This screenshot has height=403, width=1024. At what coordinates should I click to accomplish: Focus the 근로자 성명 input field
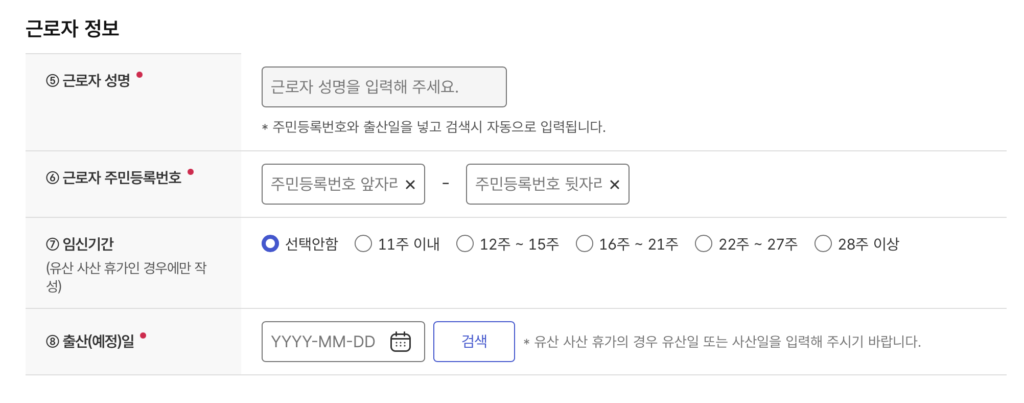[x=384, y=87]
